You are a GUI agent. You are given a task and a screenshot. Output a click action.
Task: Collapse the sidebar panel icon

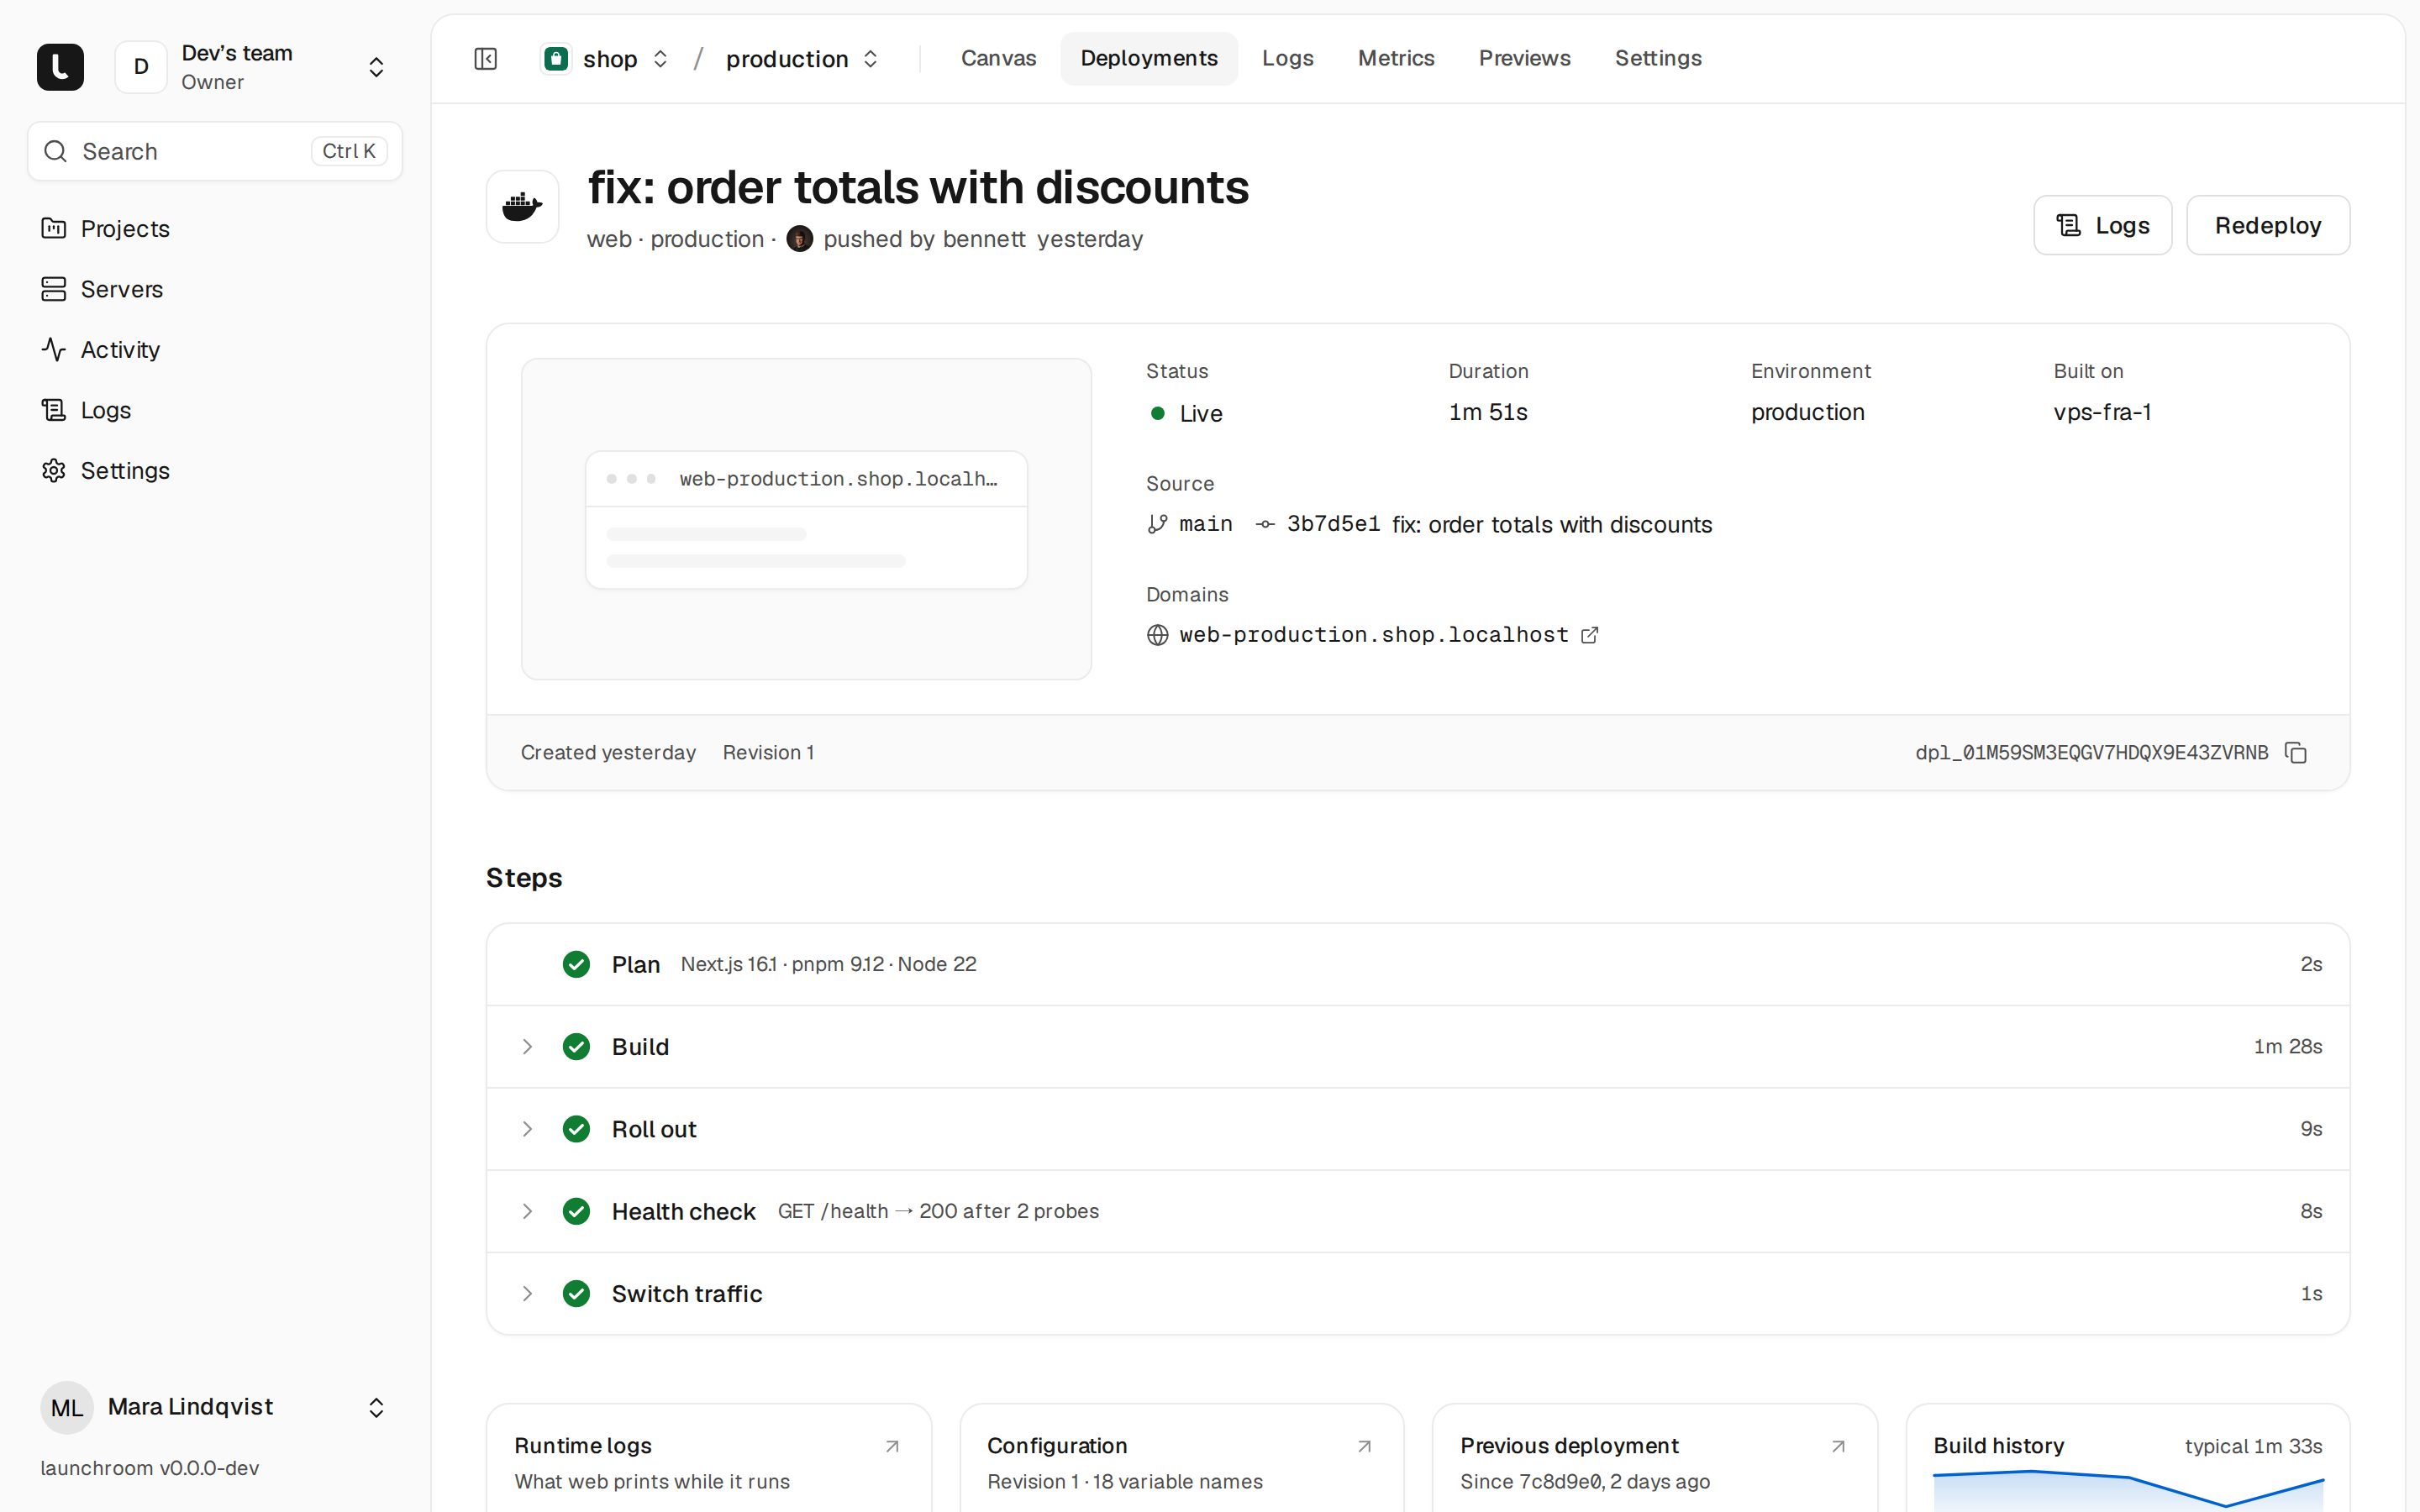486,59
